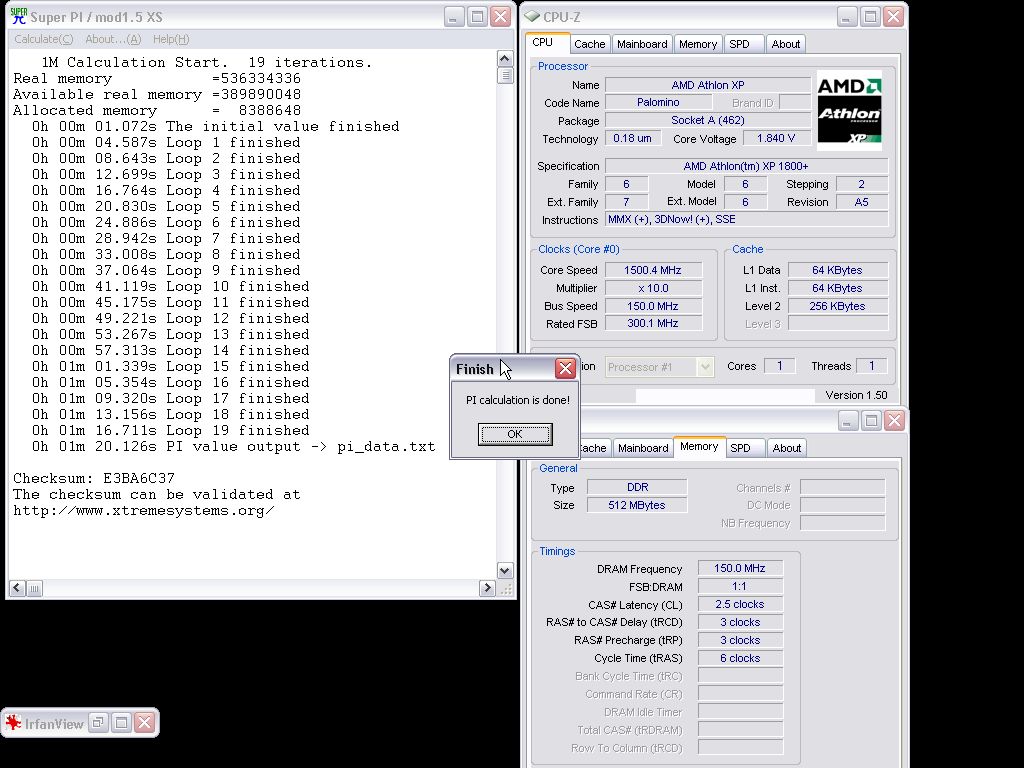Click the Code Name Palomino field
Screen dimensions: 1024x768
coord(658,103)
